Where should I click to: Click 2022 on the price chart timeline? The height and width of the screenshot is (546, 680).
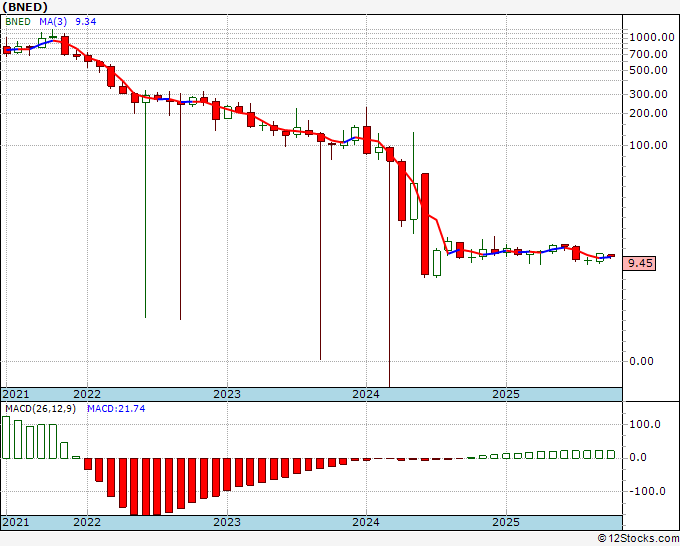click(87, 394)
